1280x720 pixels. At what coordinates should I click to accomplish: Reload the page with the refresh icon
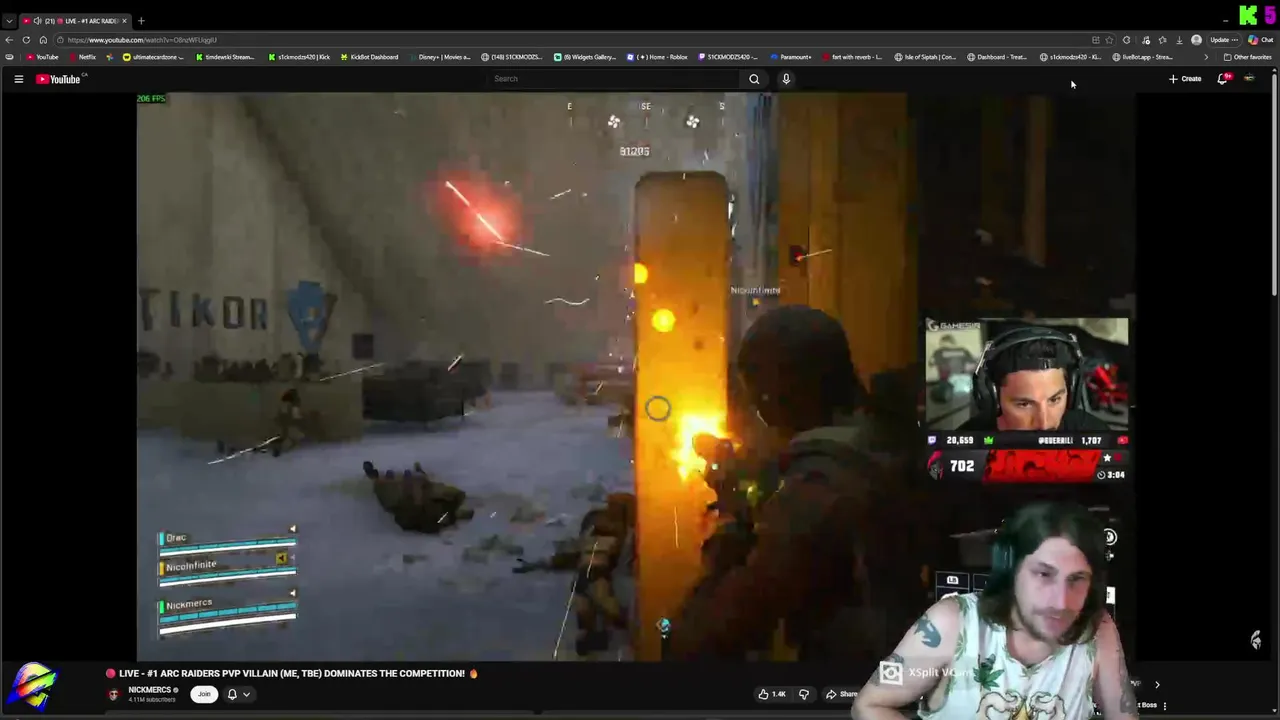[x=26, y=40]
